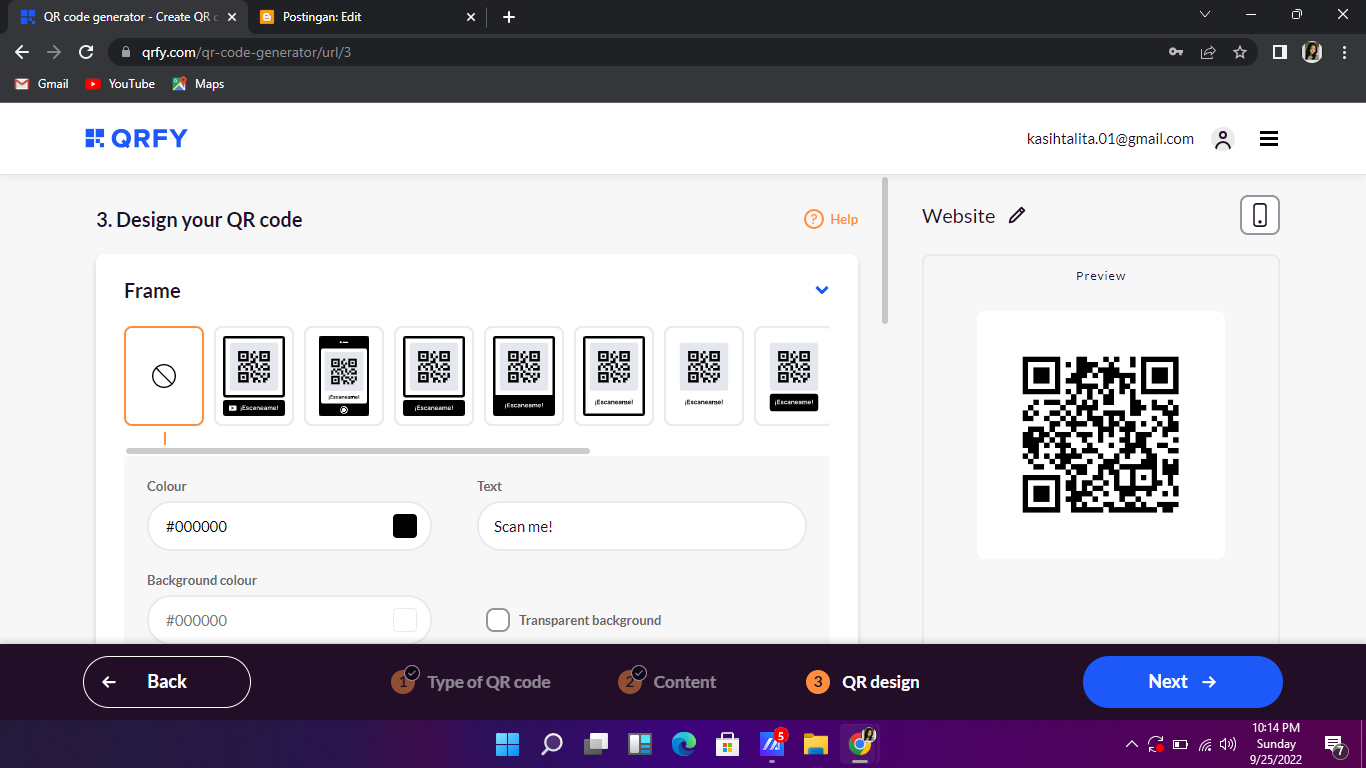
Task: Open the browser side panel icon
Action: pos(1279,52)
